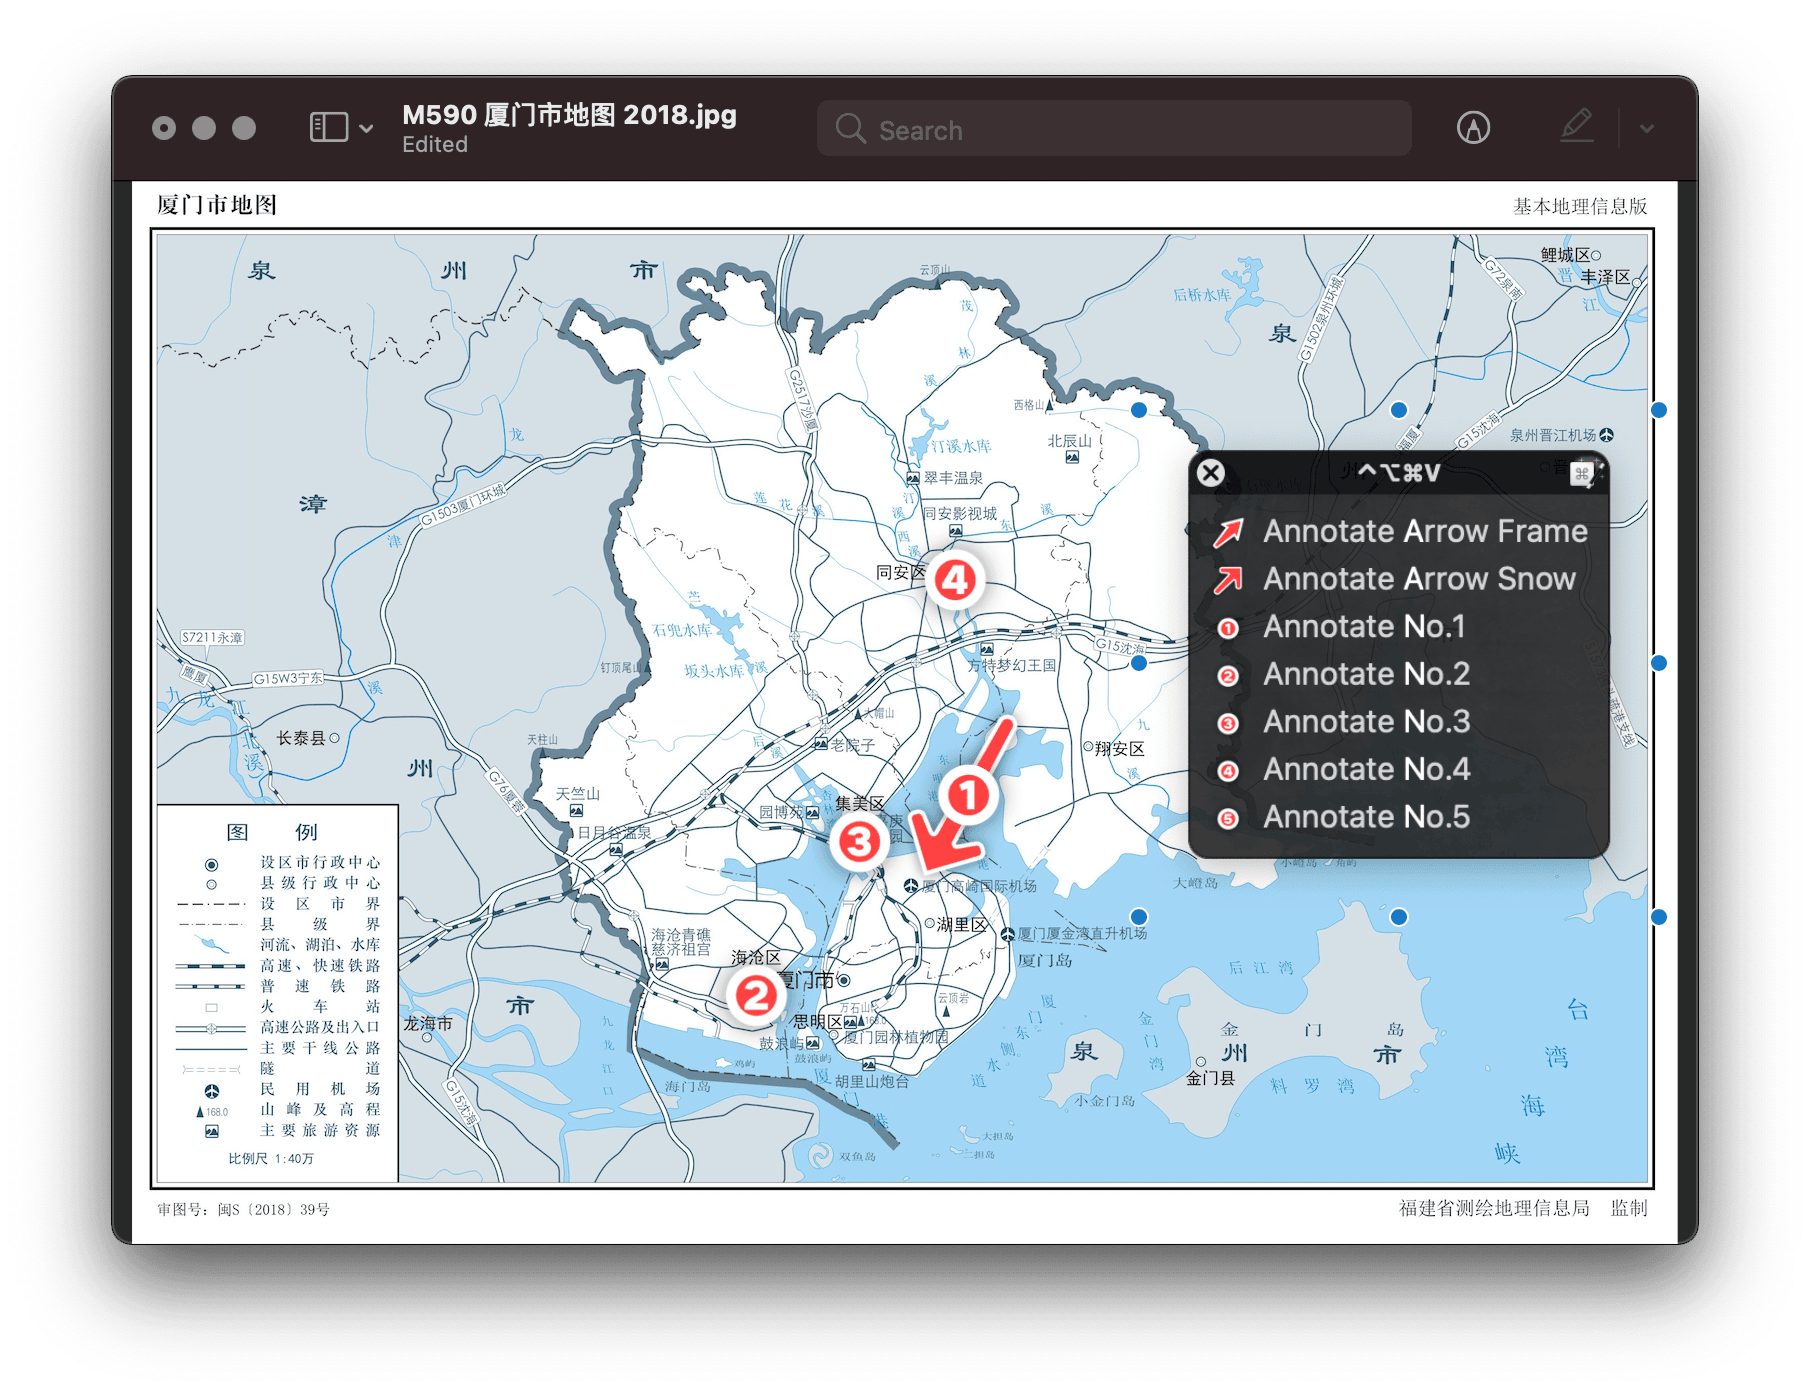Select the circled number 2 annotation

pyautogui.click(x=756, y=996)
